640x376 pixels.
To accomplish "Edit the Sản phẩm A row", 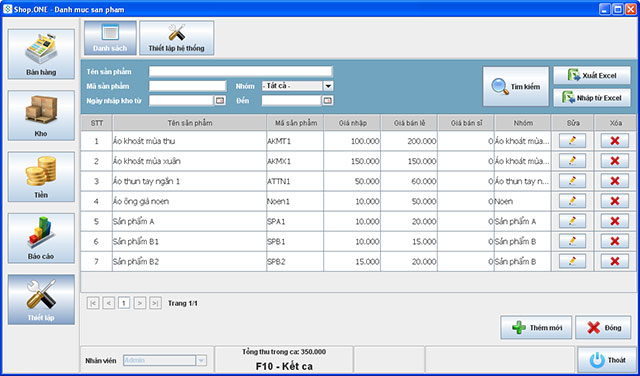I will (572, 221).
